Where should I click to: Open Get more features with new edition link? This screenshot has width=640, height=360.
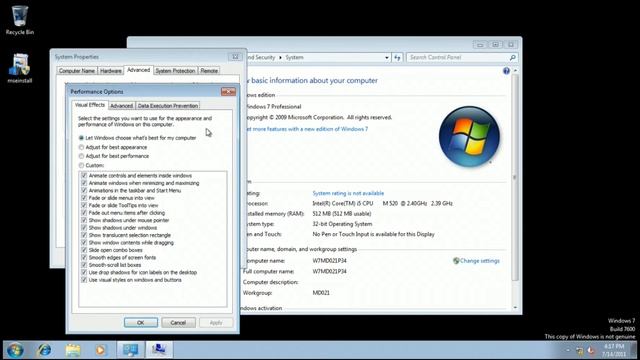(306, 129)
